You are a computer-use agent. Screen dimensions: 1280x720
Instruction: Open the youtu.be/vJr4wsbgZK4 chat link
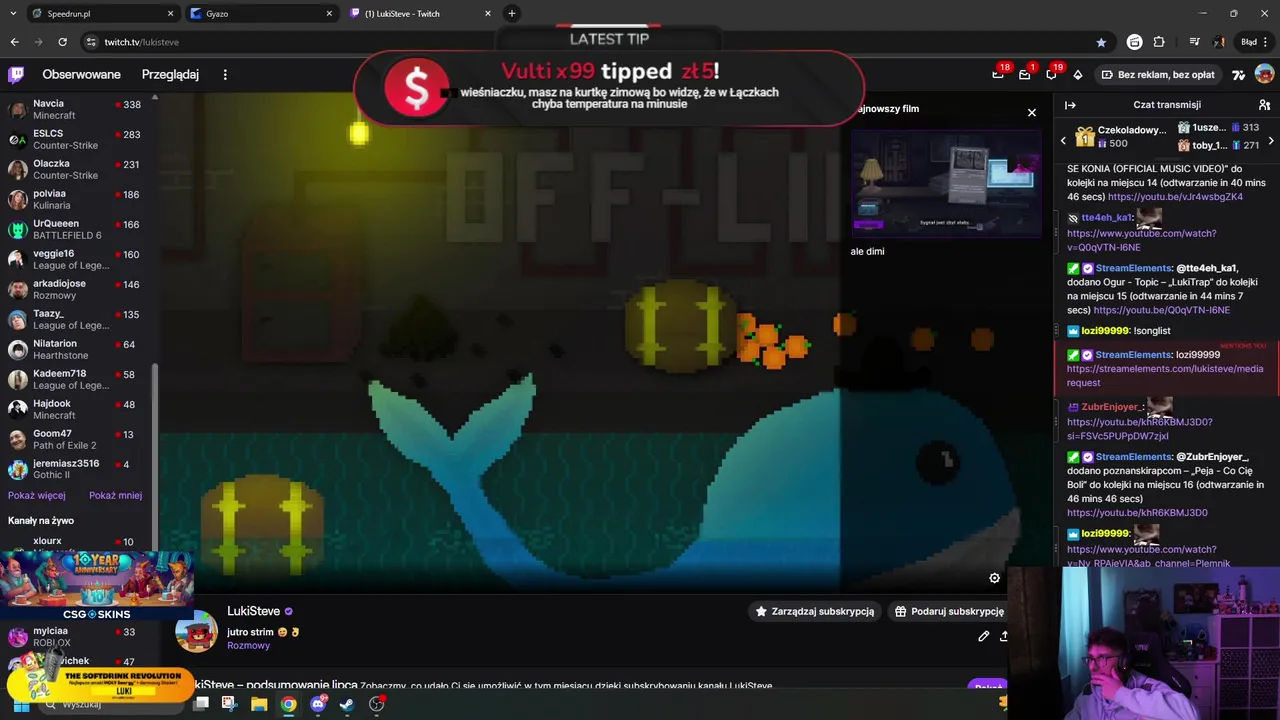[1175, 197]
